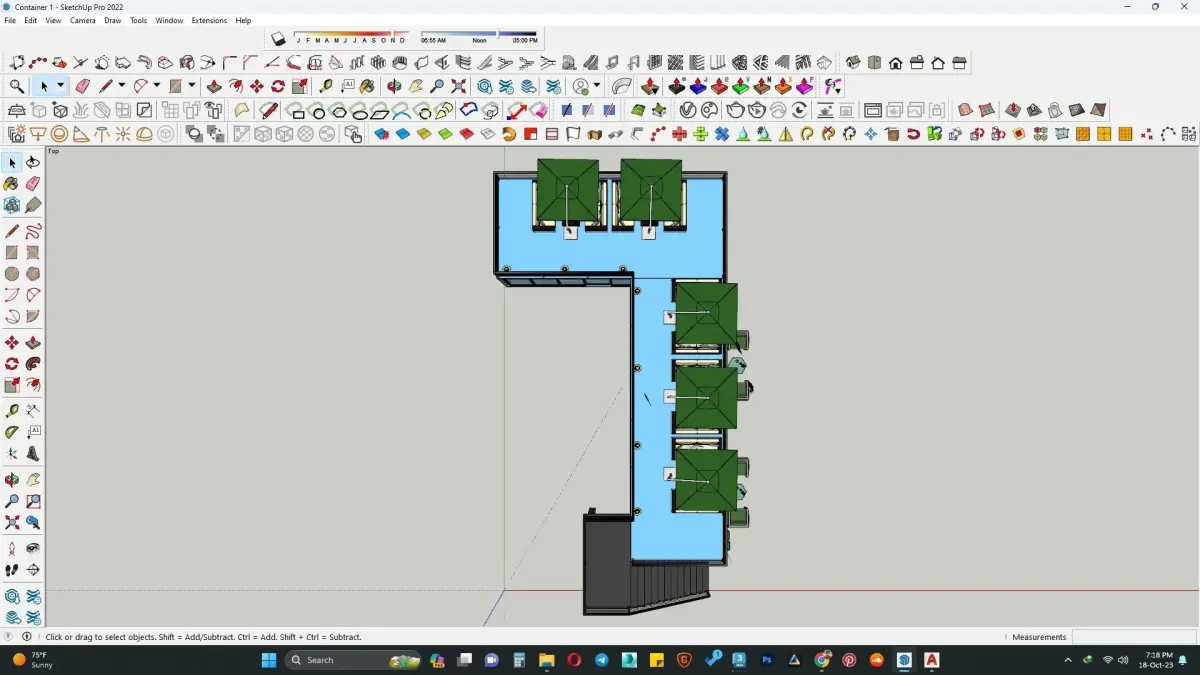The height and width of the screenshot is (675, 1200).
Task: Expand the Line tool dropdown arrow
Action: click(122, 87)
